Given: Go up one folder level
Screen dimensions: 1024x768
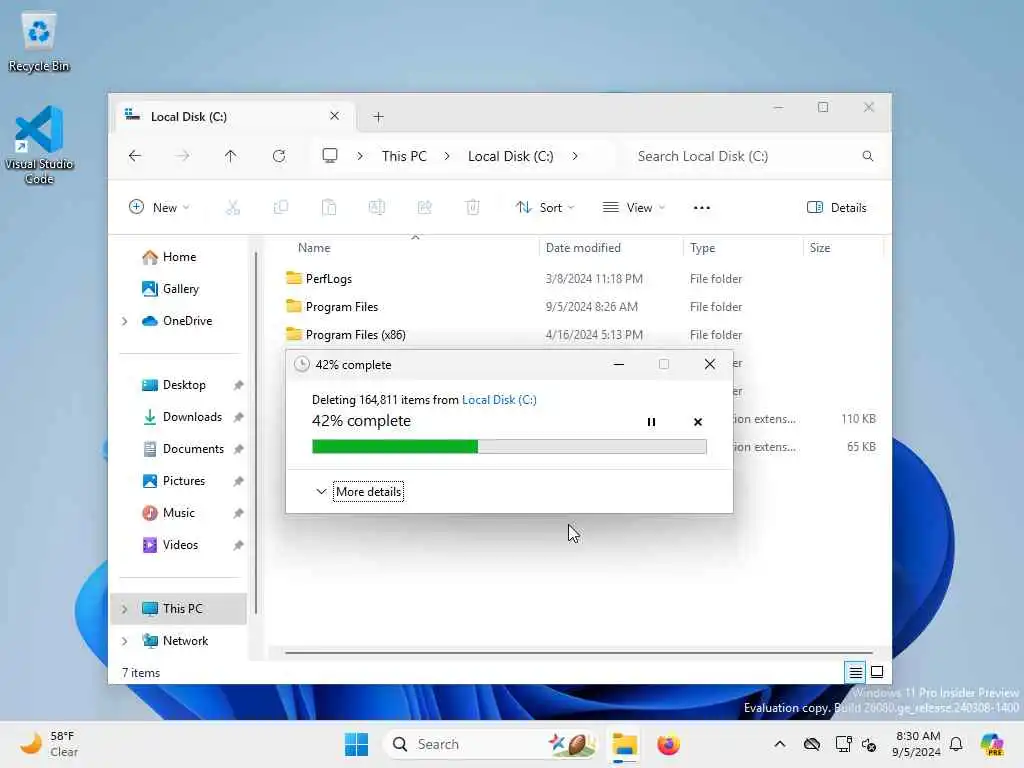Looking at the screenshot, I should 231,156.
